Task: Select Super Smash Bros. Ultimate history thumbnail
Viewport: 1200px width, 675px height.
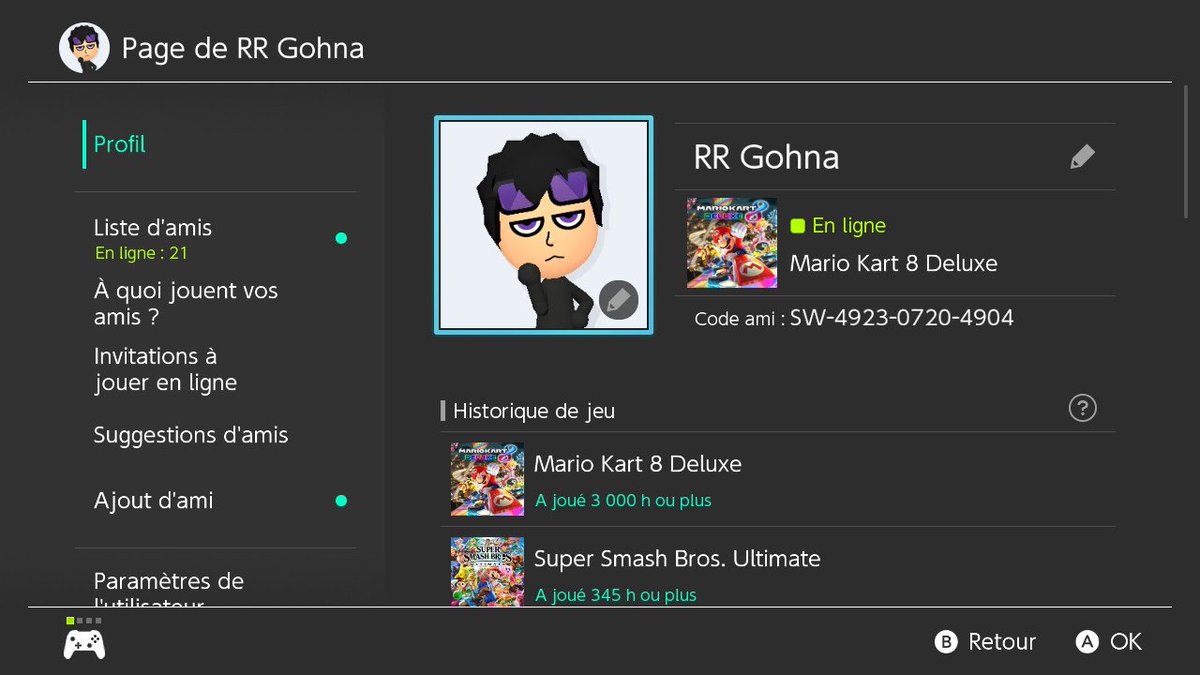Action: [x=487, y=571]
